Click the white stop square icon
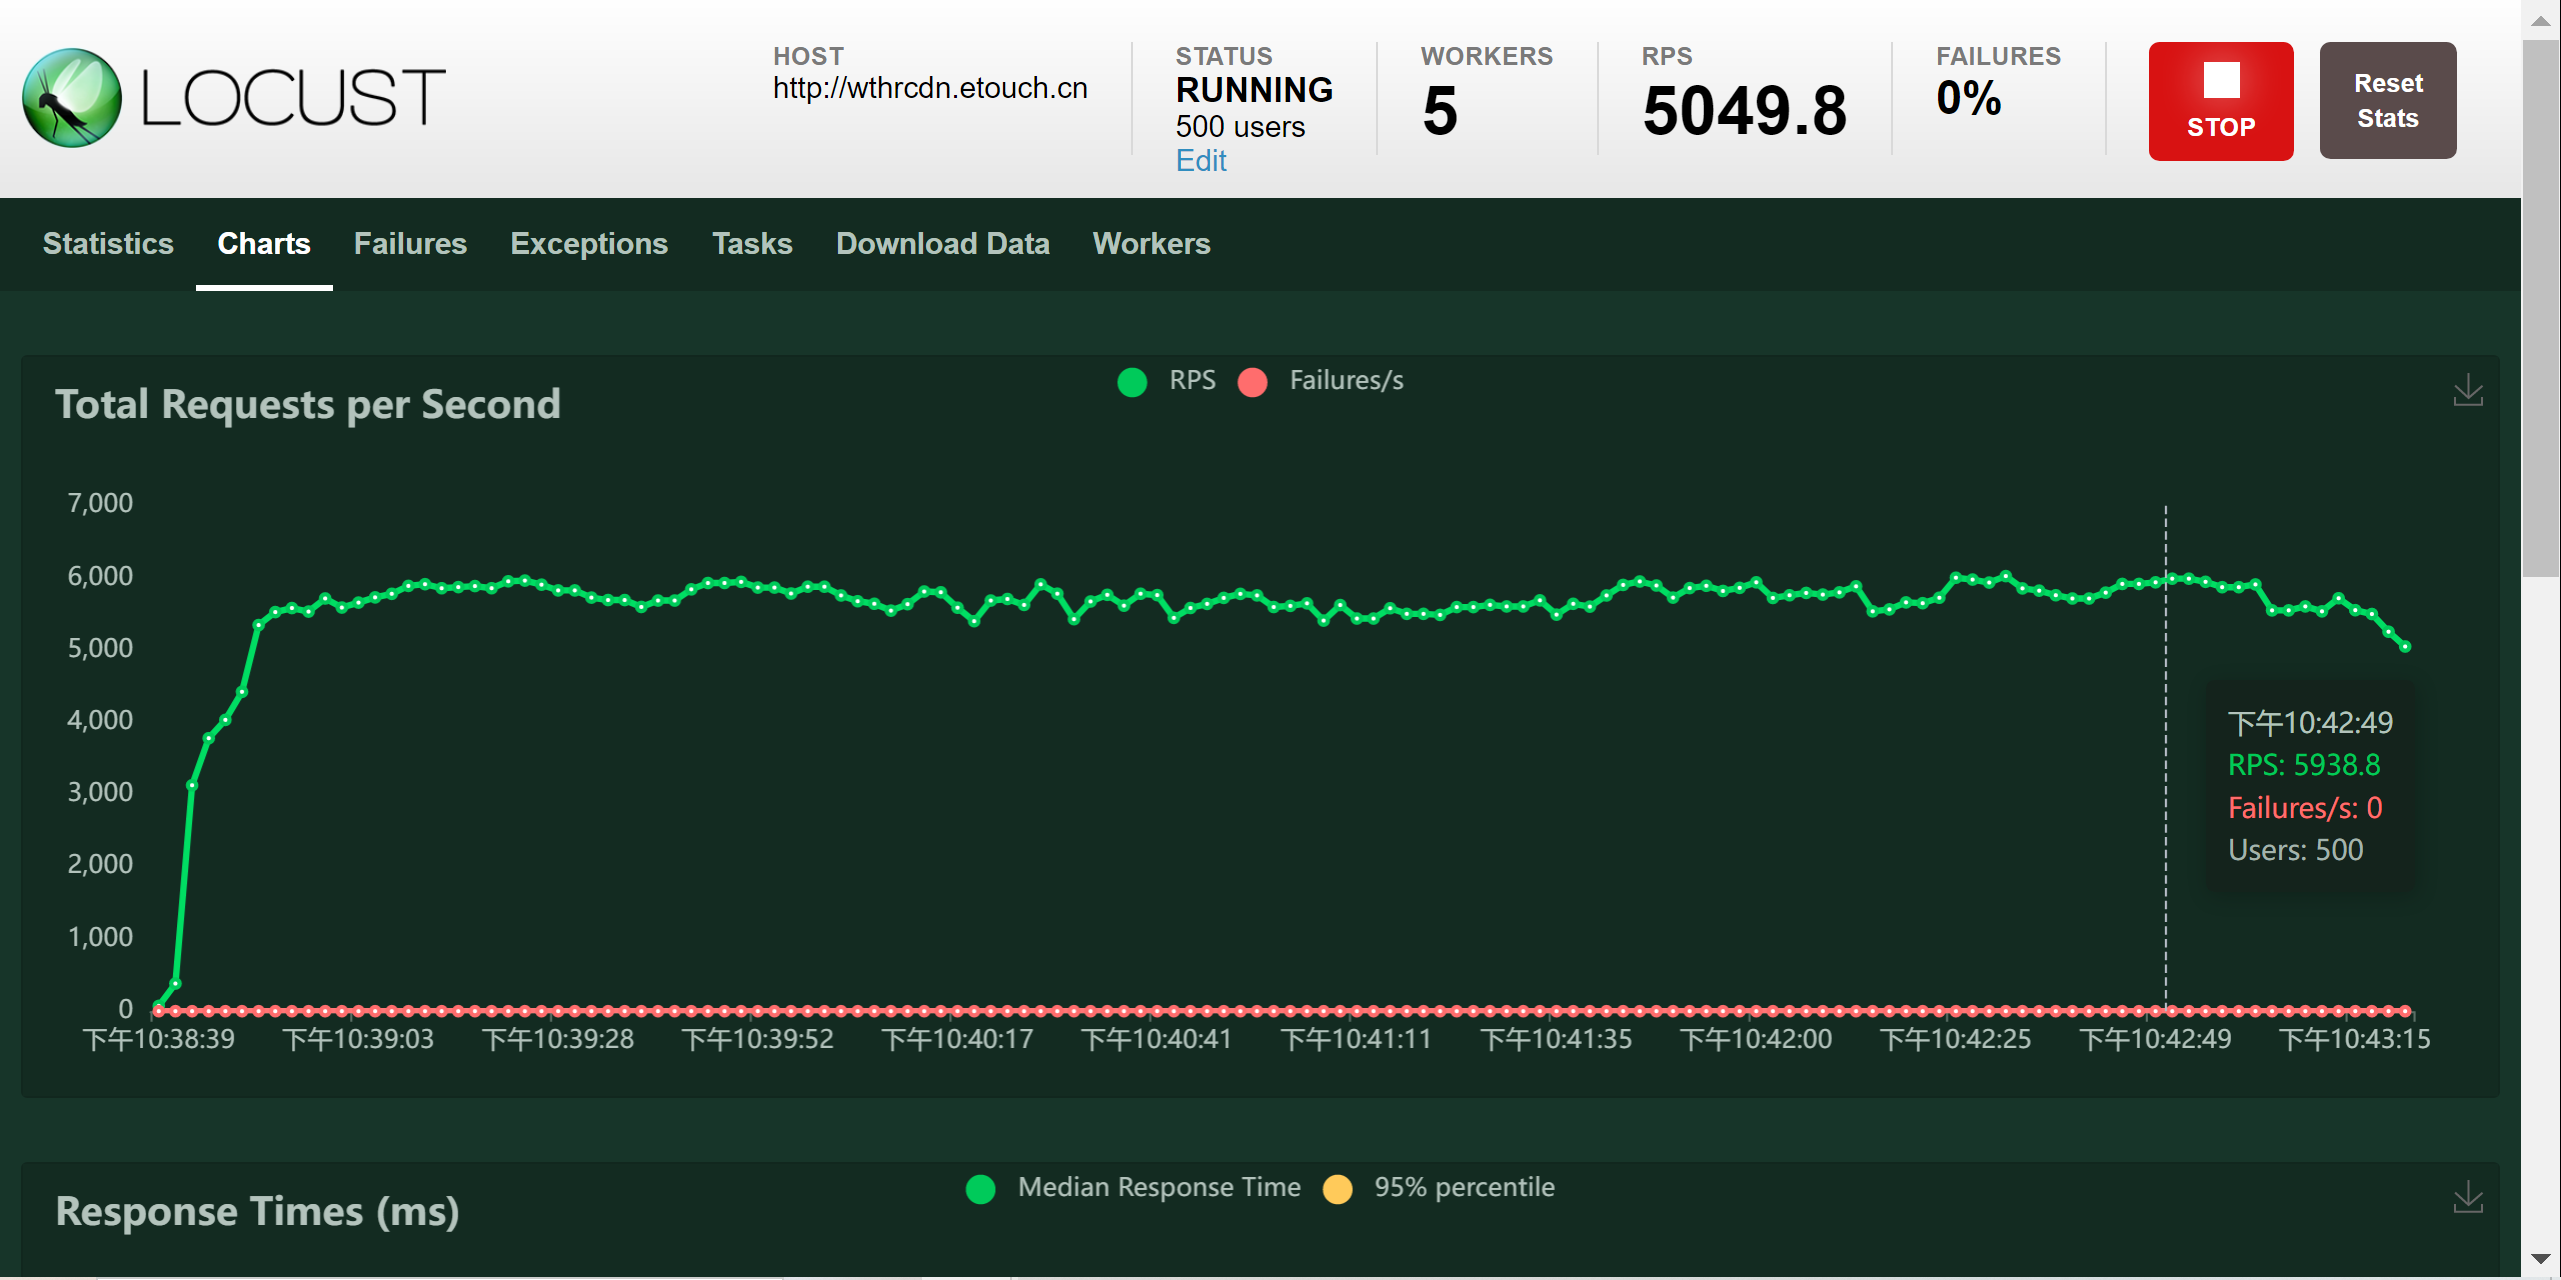This screenshot has height=1280, width=2561. coord(2220,80)
